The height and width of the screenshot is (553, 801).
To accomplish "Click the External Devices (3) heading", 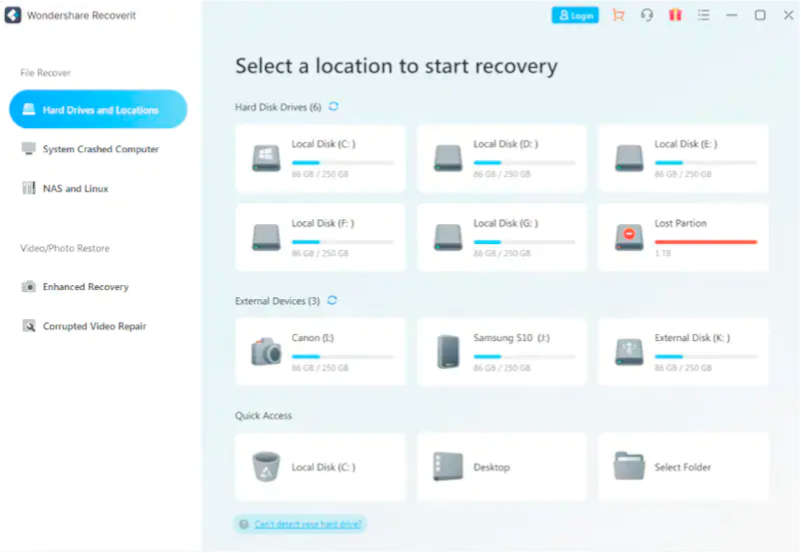I will (277, 301).
